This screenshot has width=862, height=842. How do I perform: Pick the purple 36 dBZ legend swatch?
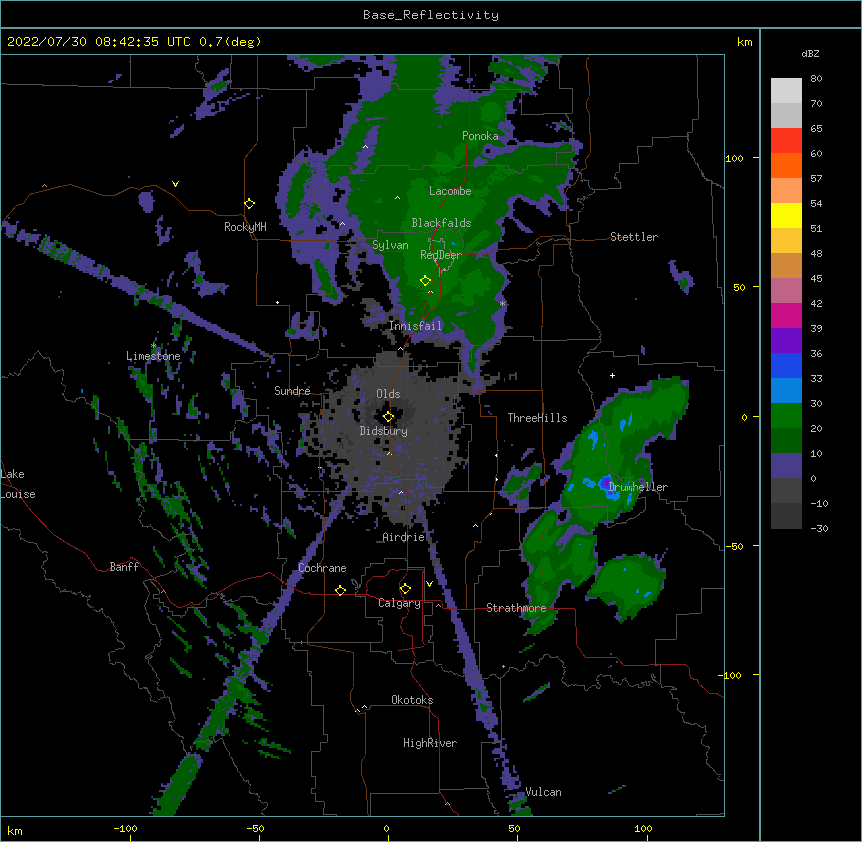coord(786,340)
